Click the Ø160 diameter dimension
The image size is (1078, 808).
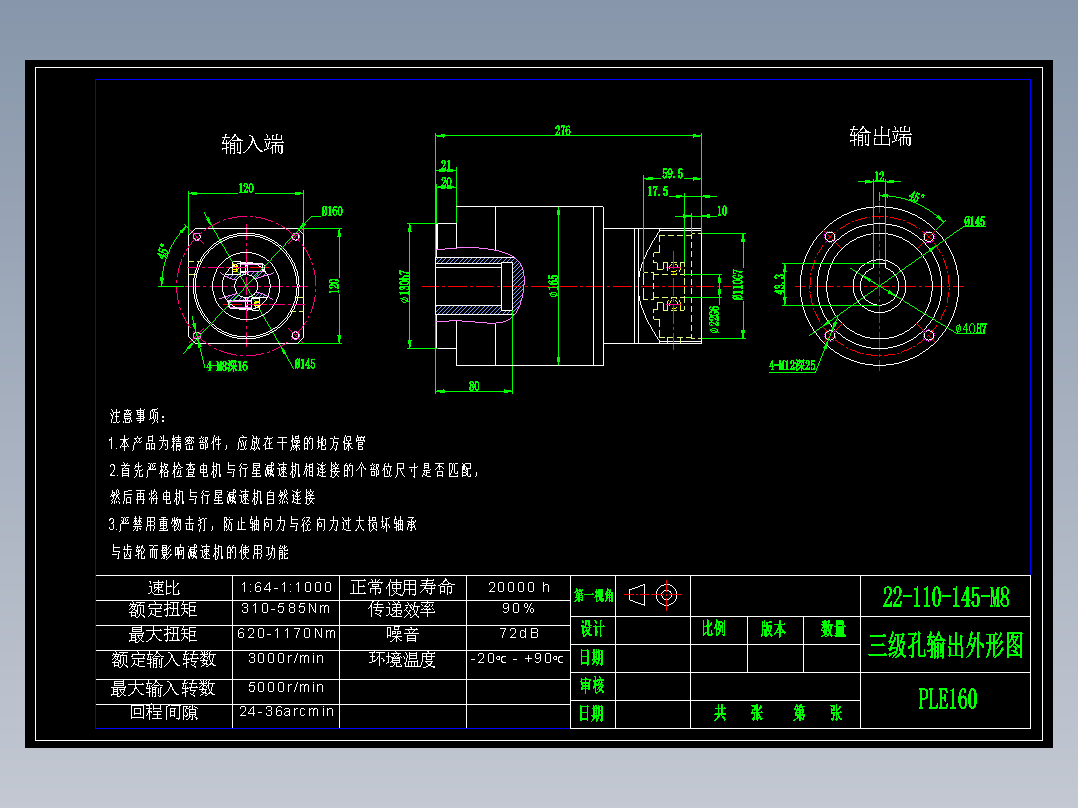[x=331, y=210]
